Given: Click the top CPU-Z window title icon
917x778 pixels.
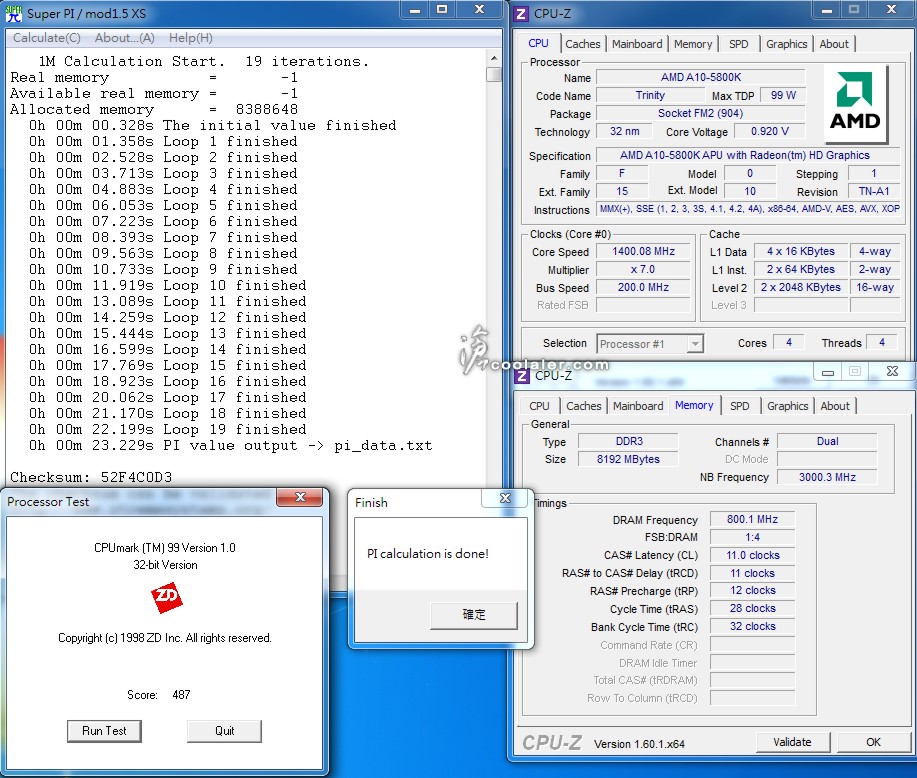Looking at the screenshot, I should 521,13.
